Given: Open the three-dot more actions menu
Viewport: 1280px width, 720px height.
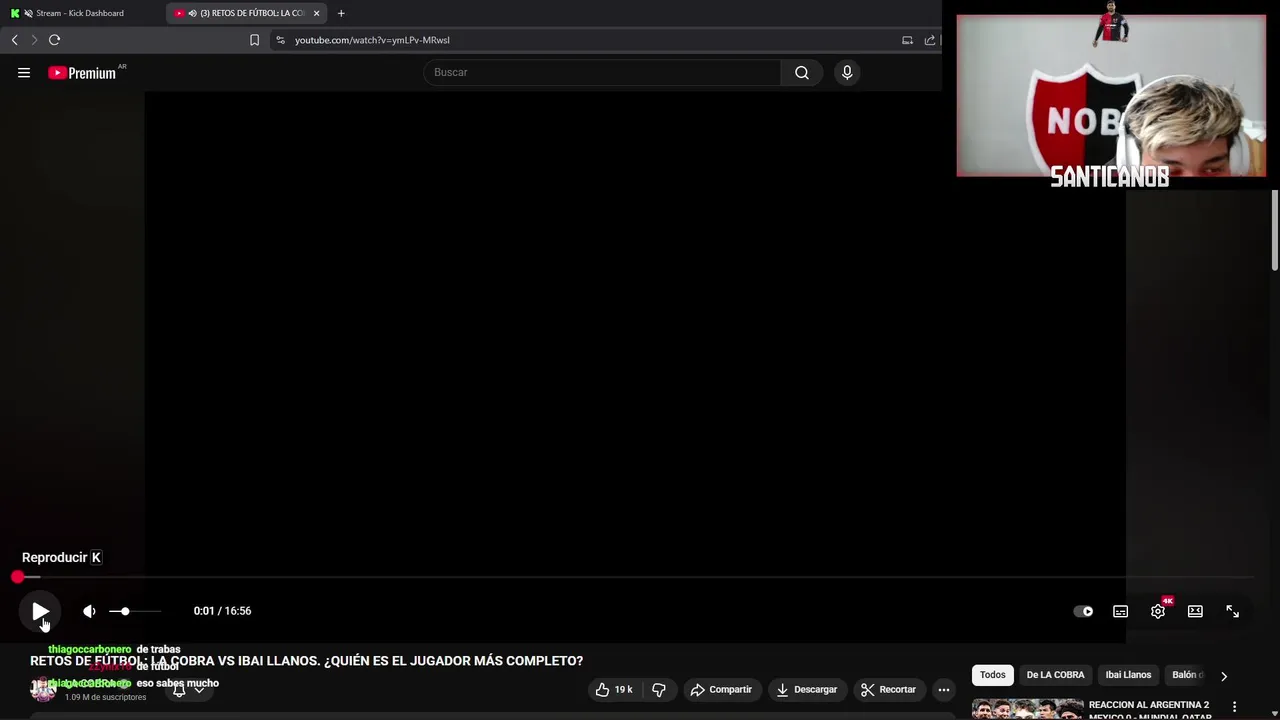Looking at the screenshot, I should tap(944, 689).
